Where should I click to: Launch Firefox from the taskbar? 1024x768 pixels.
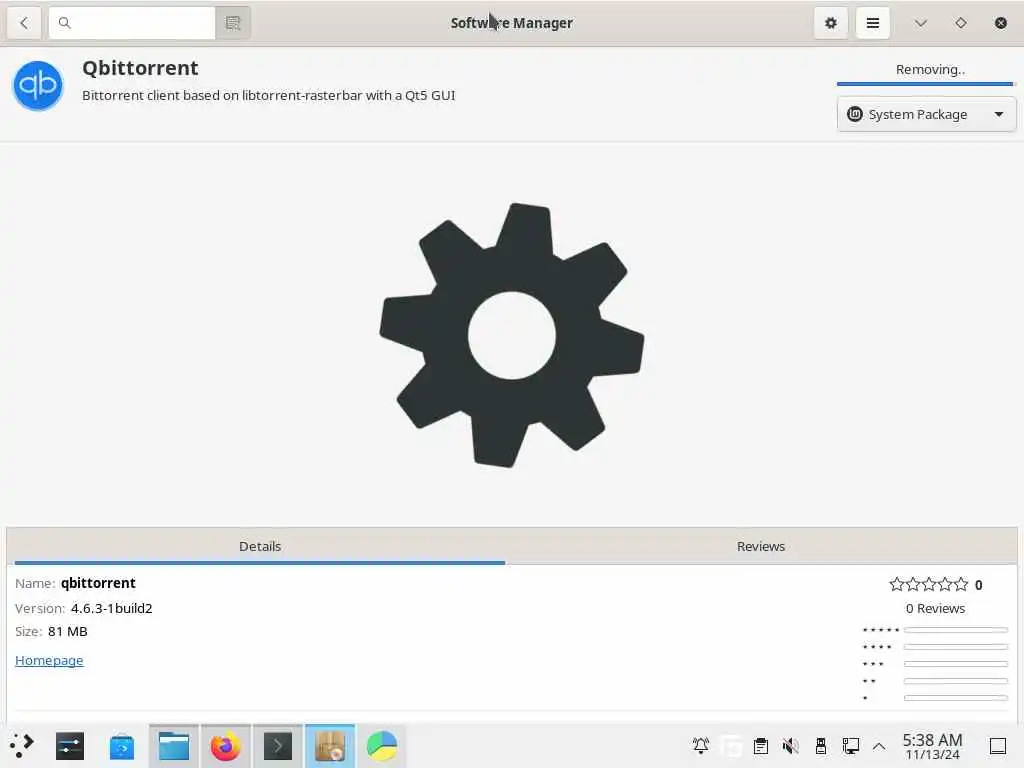tap(225, 746)
